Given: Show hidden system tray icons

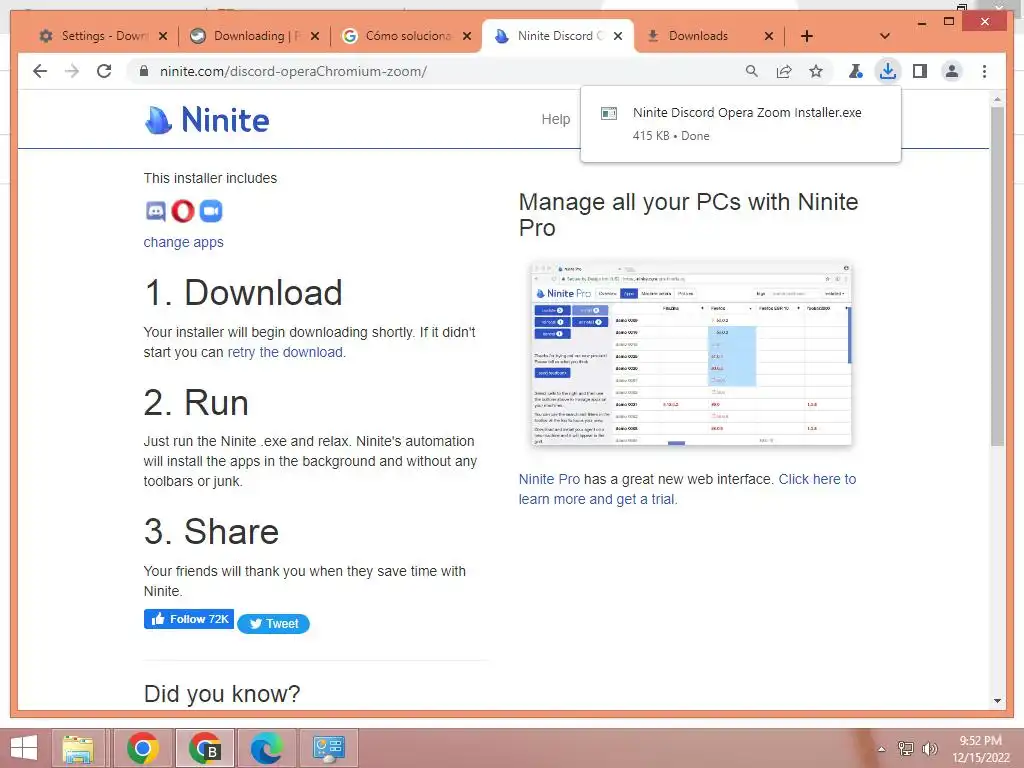Looking at the screenshot, I should 882,749.
